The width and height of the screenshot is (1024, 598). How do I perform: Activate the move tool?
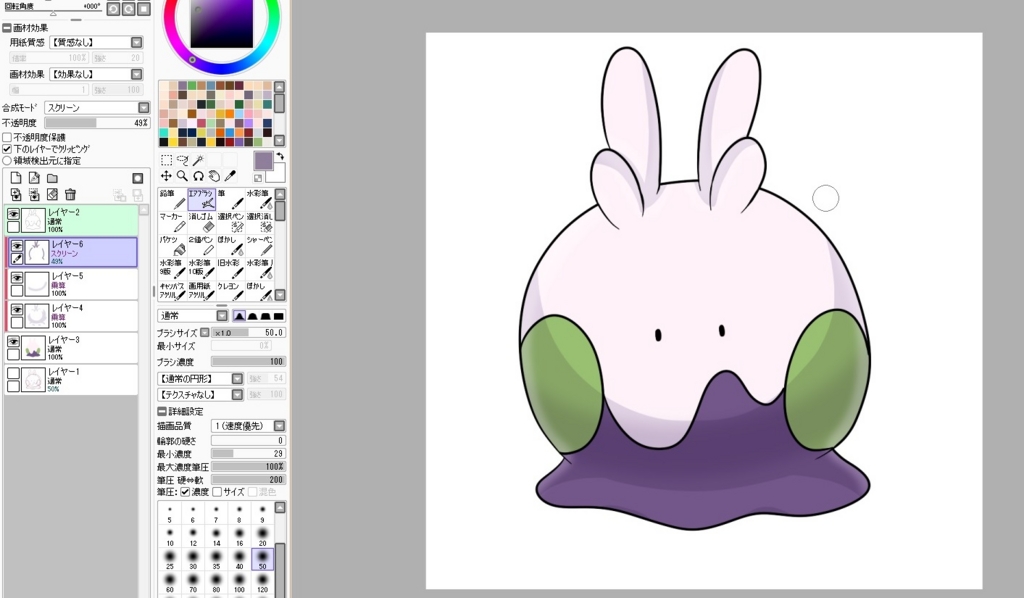pos(167,176)
